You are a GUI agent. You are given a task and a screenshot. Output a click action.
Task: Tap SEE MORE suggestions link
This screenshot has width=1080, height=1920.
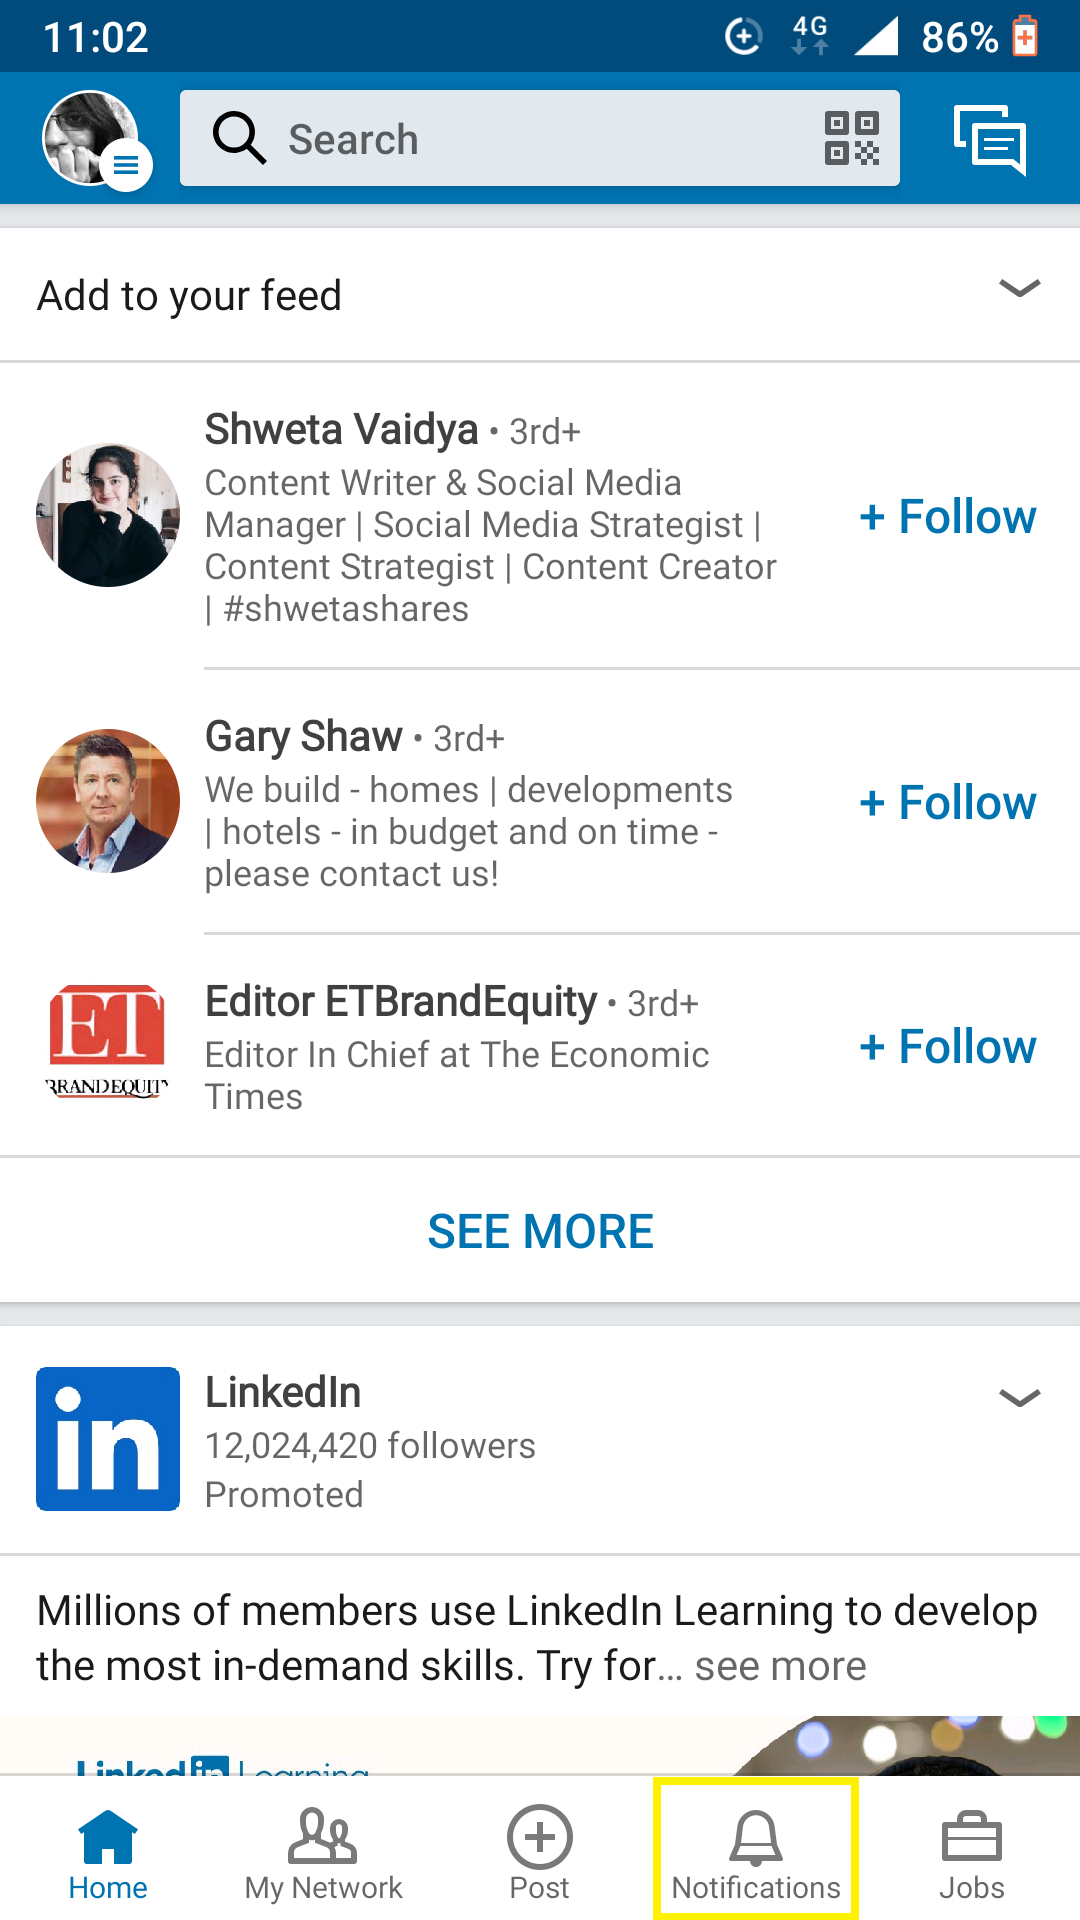point(540,1231)
